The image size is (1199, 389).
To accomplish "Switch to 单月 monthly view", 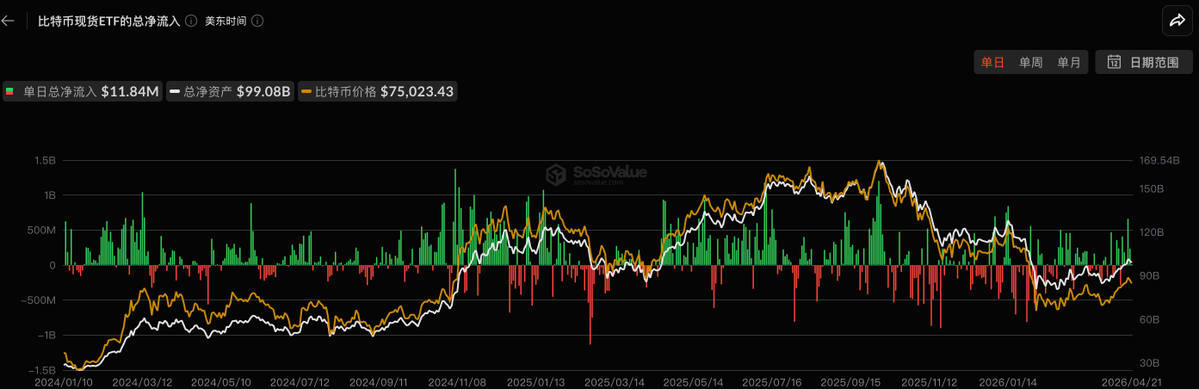I will 1068,63.
